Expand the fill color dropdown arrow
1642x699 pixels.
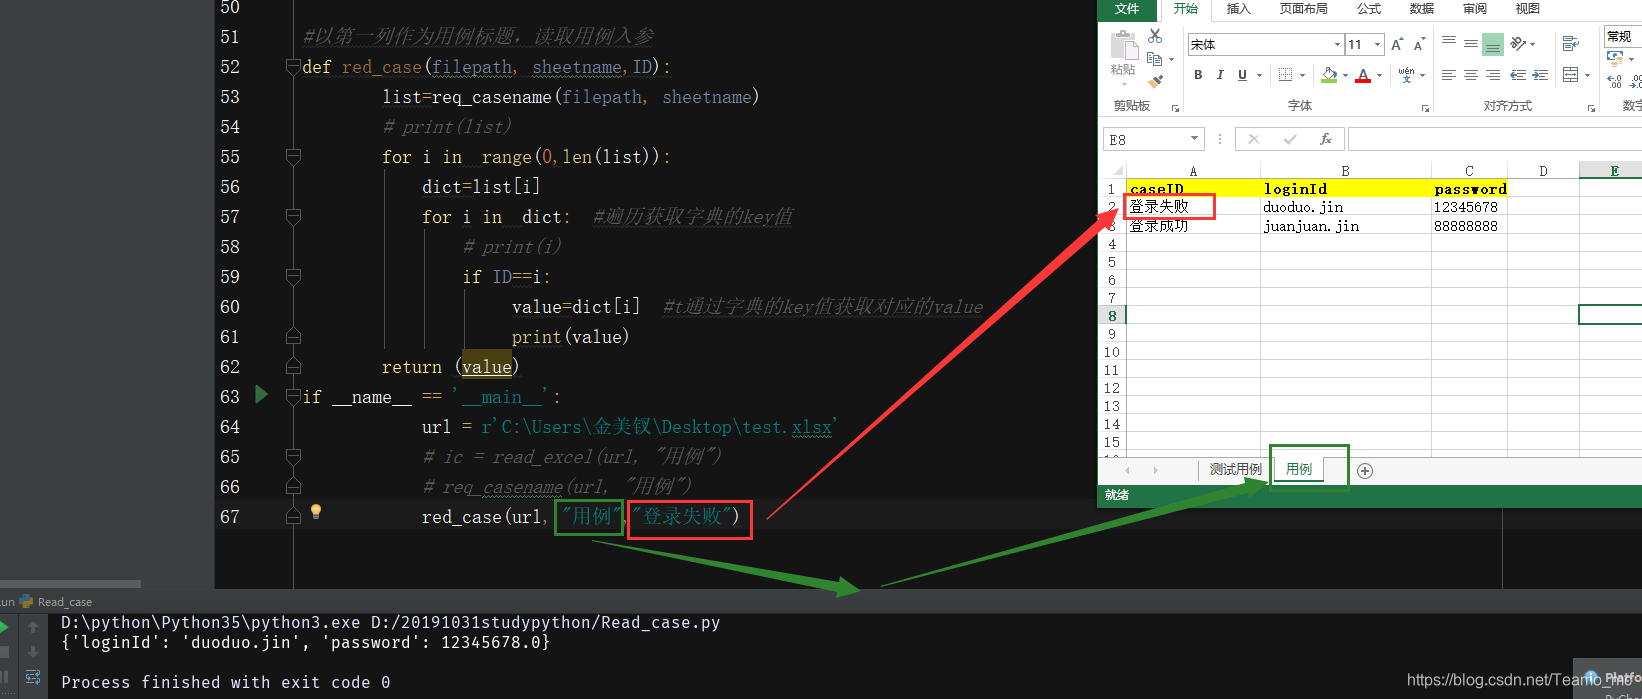click(1346, 75)
